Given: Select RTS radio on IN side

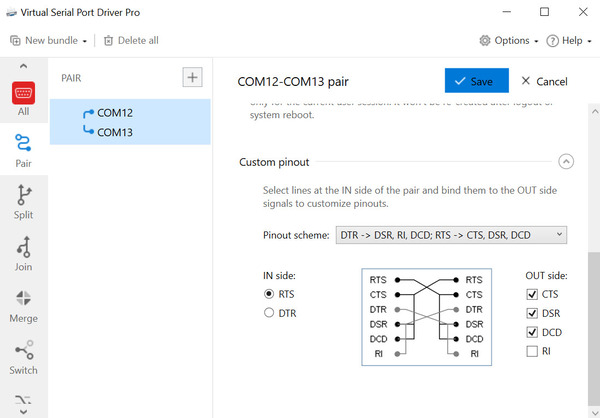Looking at the screenshot, I should [x=269, y=294].
